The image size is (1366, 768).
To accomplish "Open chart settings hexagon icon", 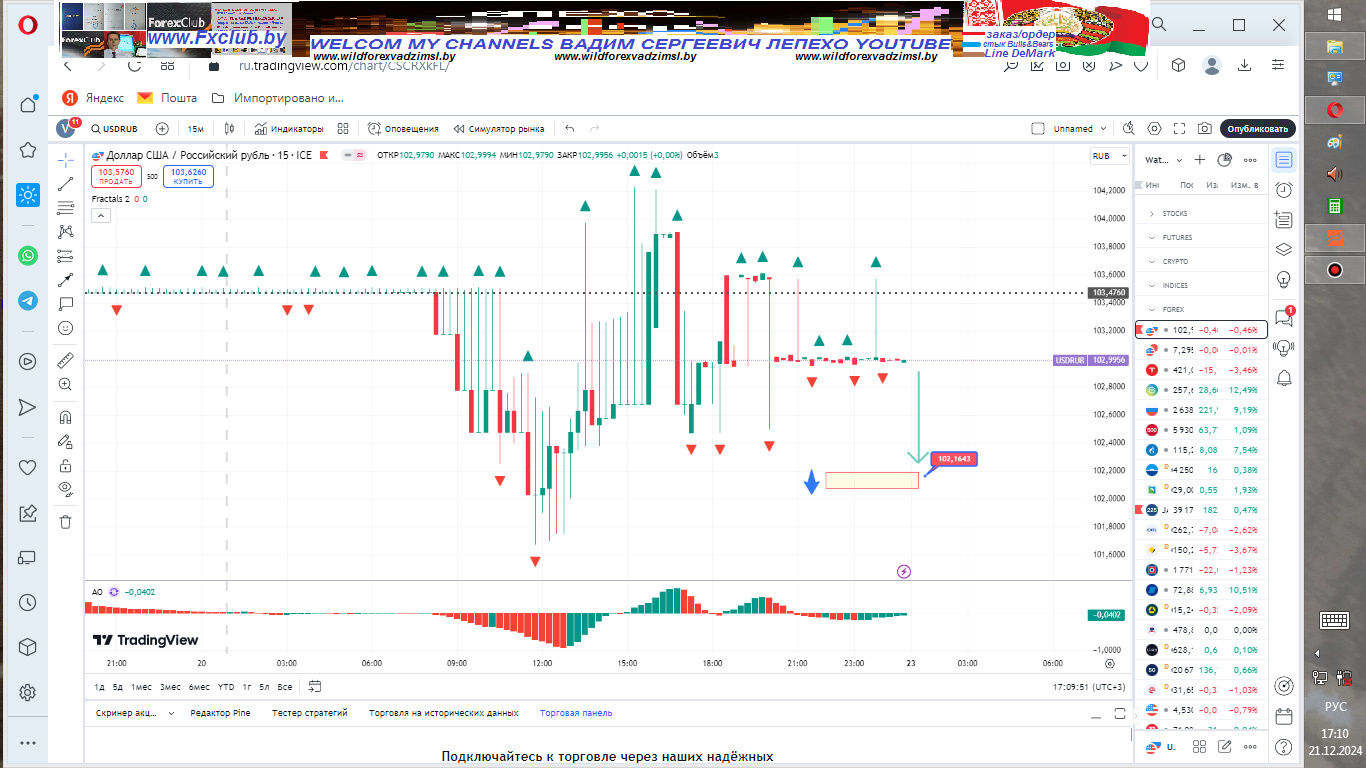I will [x=1155, y=129].
